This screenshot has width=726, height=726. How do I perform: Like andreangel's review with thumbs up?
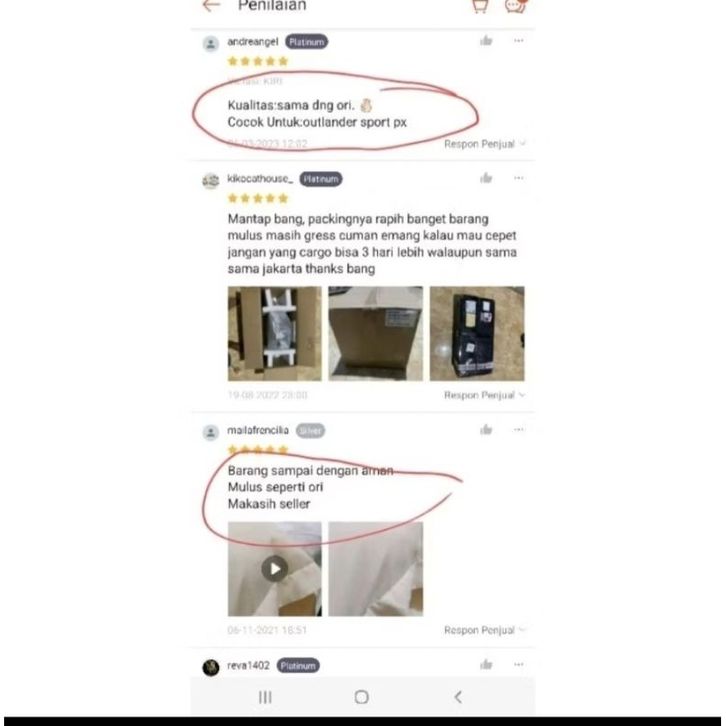point(486,41)
